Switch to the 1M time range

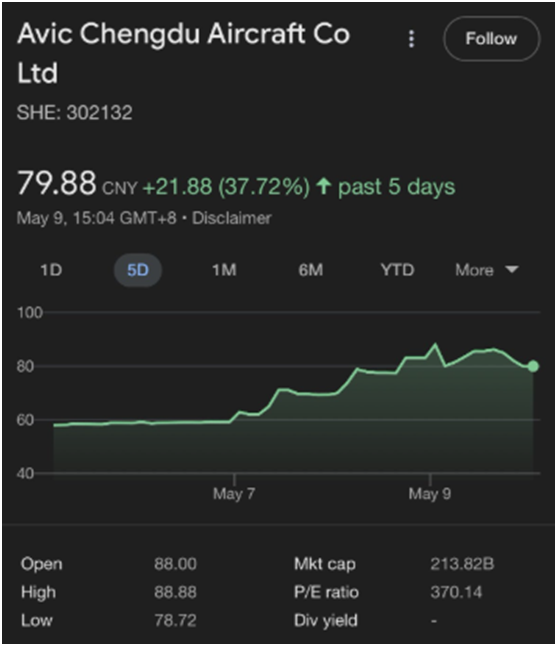(224, 270)
